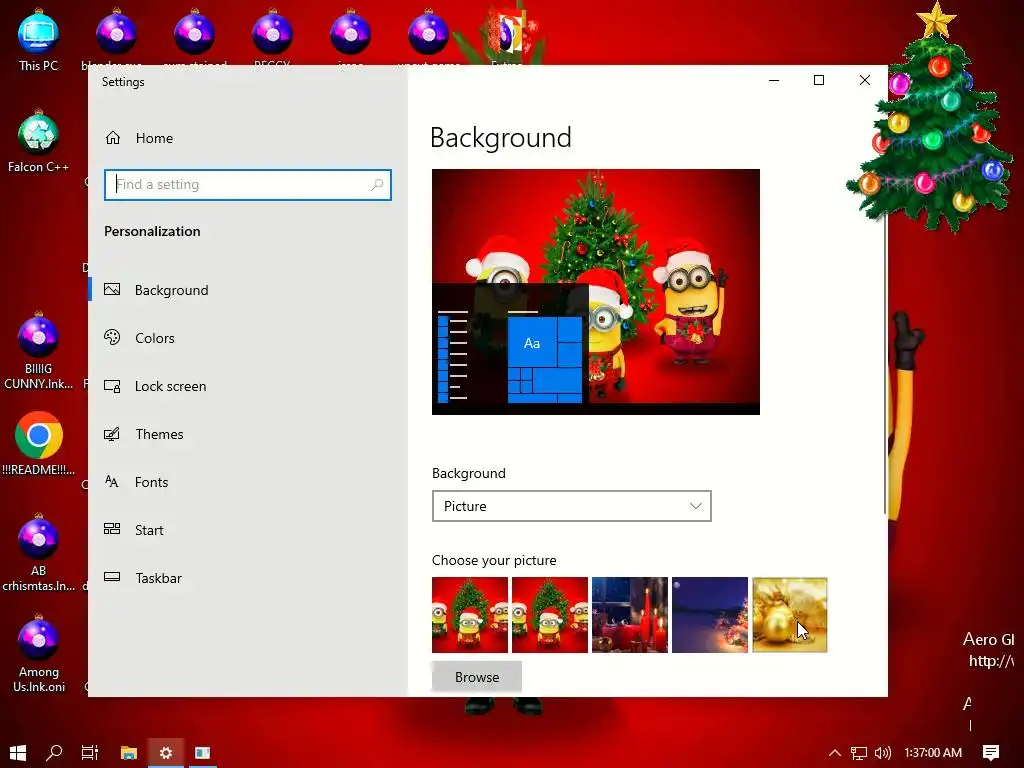Click the Browse button
Screen dimensions: 1024x768
[477, 677]
